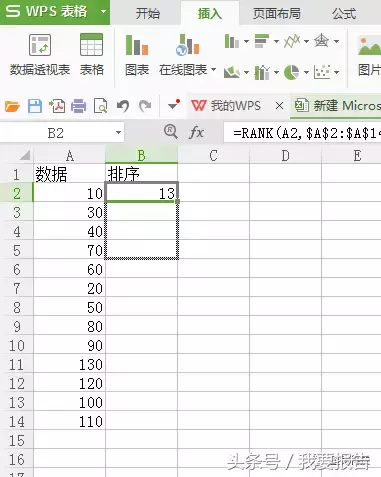The width and height of the screenshot is (381, 477).
Task: Insert a radar chart icon
Action: pyautogui.click(x=322, y=41)
